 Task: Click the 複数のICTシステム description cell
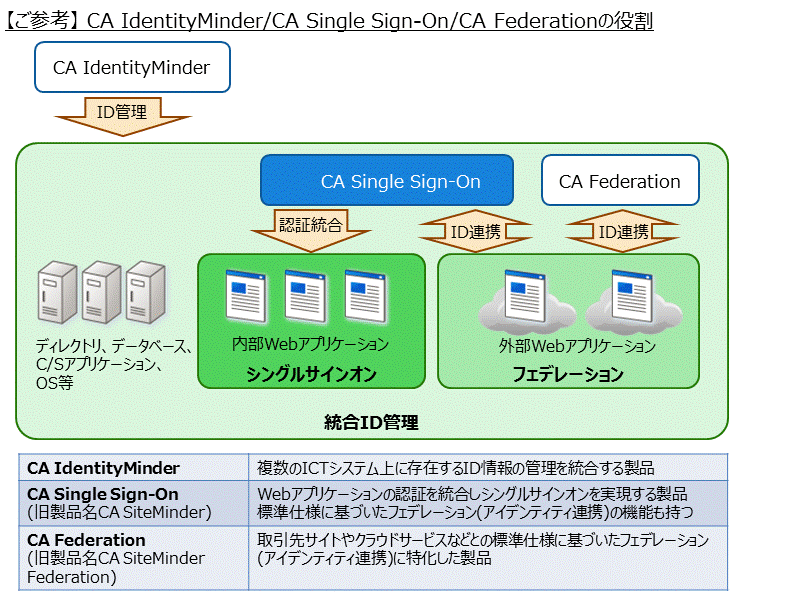pyautogui.click(x=488, y=467)
